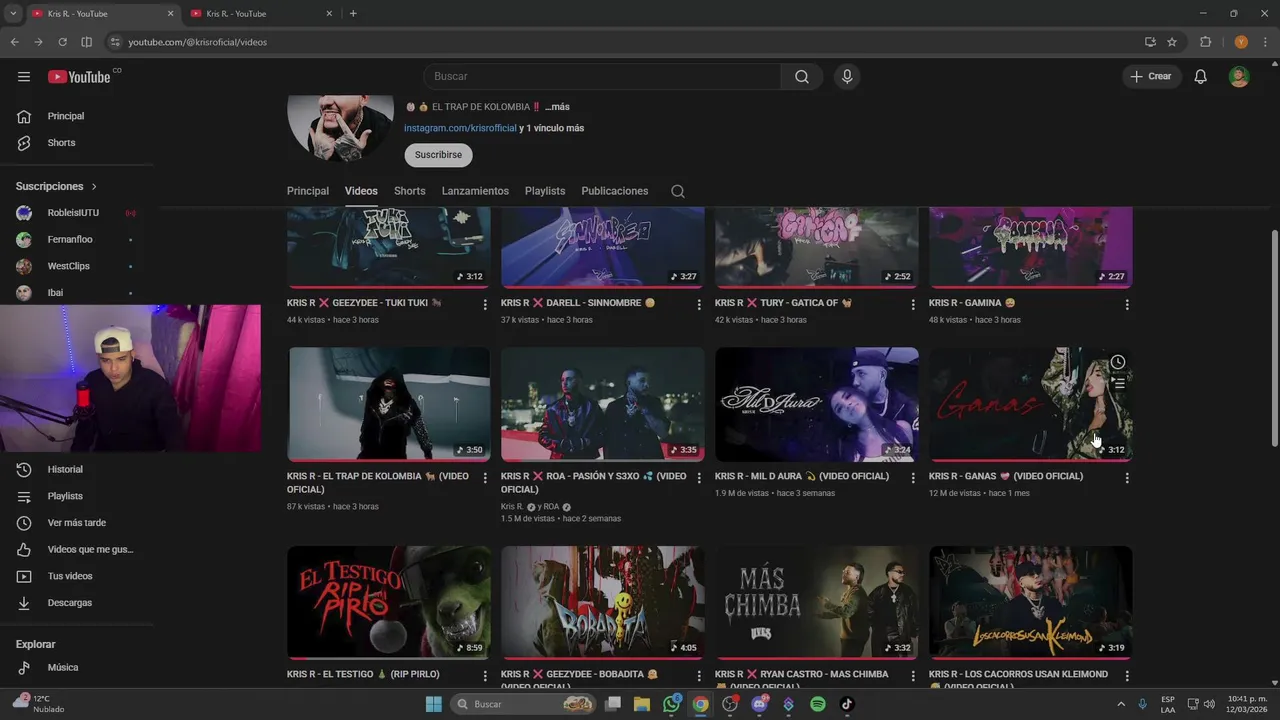Open the account avatar menu

1239,77
